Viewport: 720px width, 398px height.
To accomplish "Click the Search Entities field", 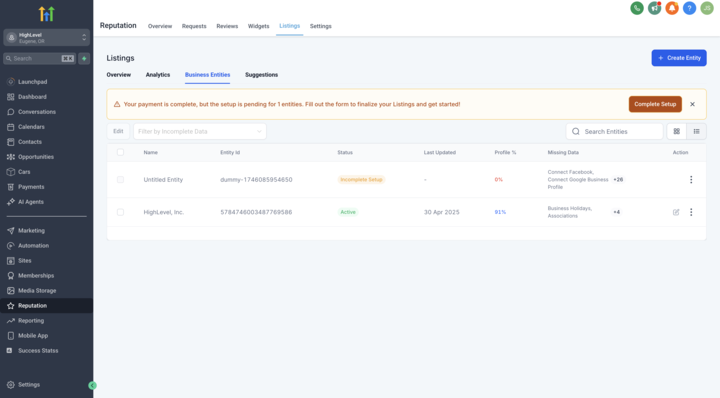I will point(614,131).
